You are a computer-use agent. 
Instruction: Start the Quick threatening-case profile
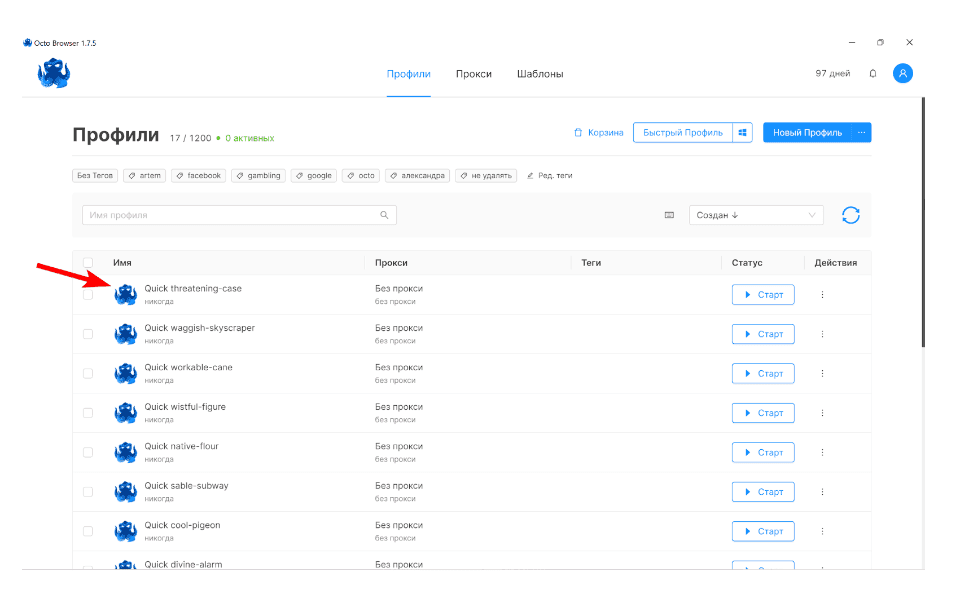[762, 294]
